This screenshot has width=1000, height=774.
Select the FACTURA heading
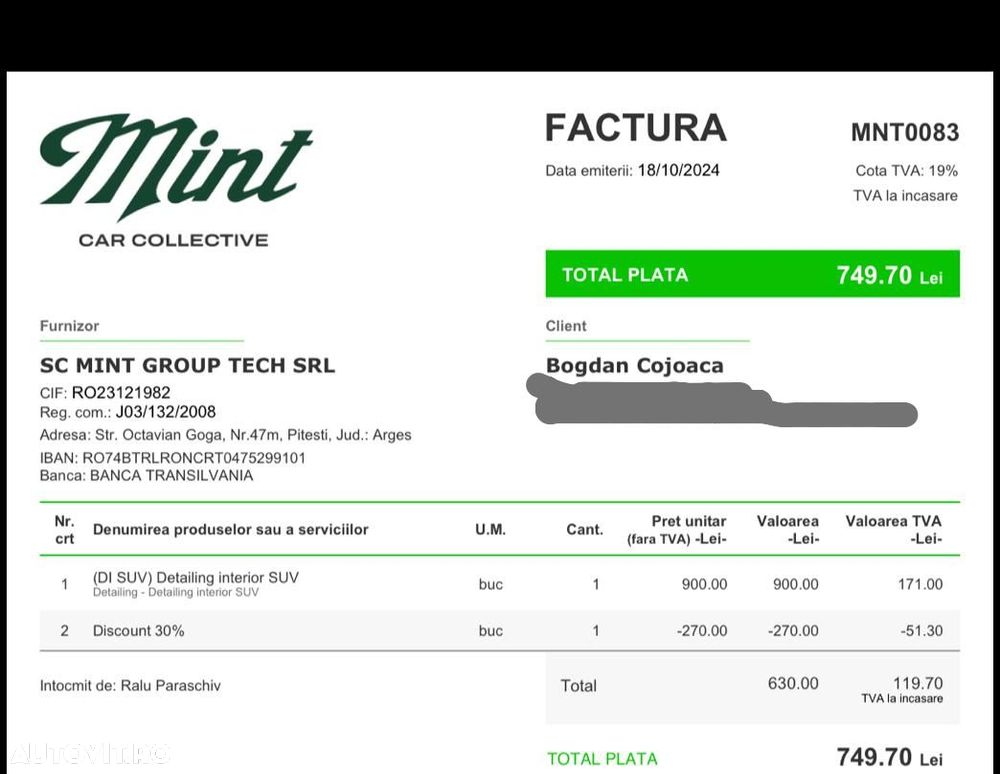(635, 129)
